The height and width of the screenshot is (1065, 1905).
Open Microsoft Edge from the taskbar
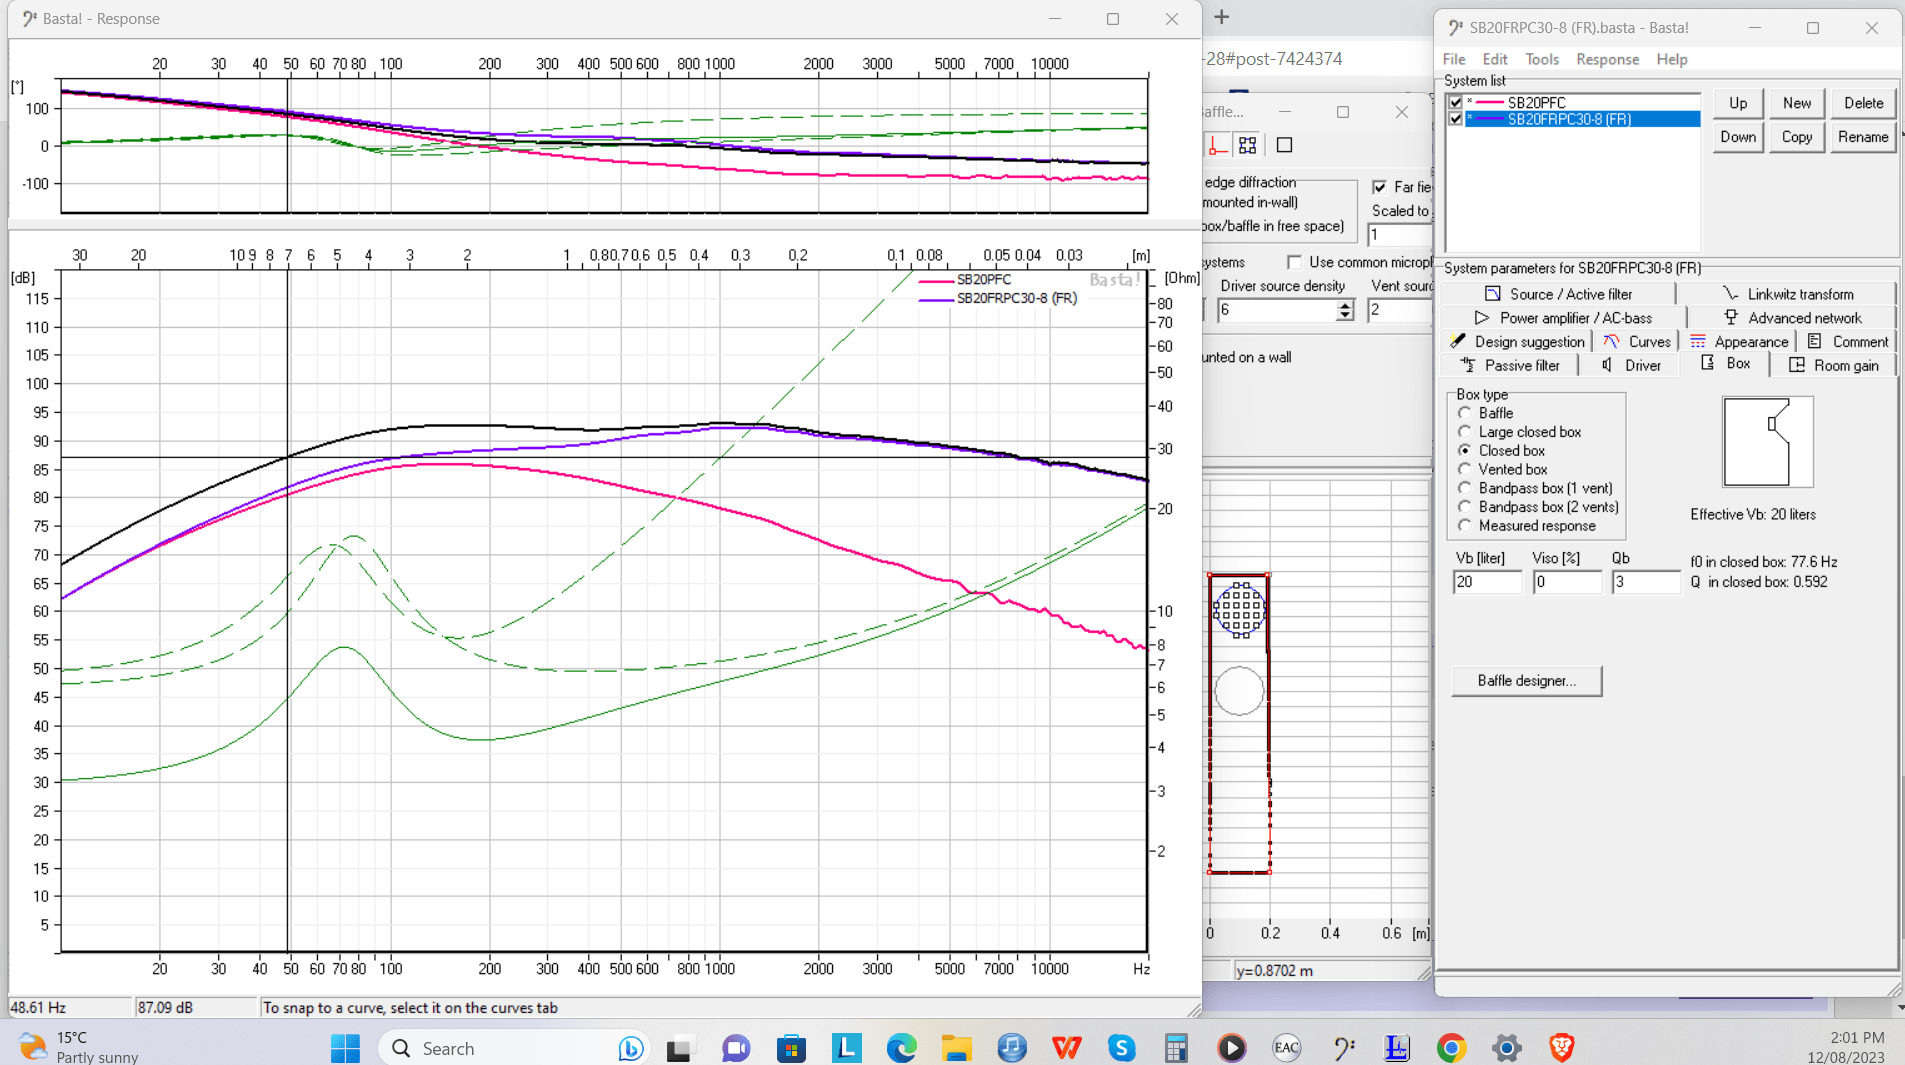[x=901, y=1048]
